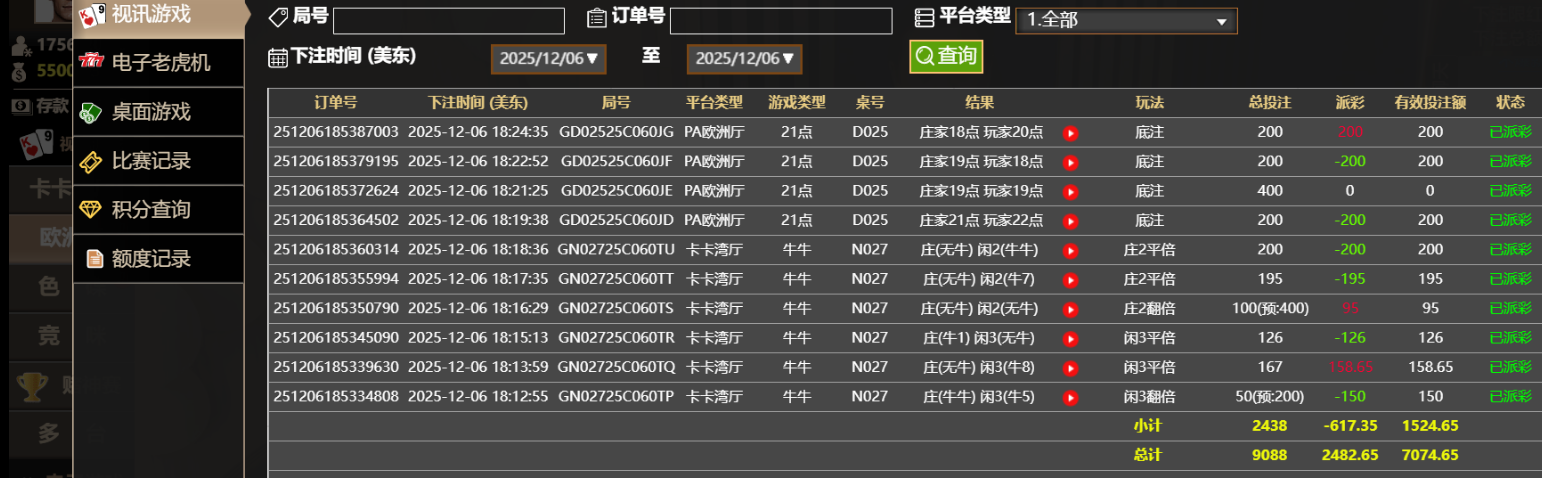Open the 电子老虎机 menu item
Viewport: 1542px width, 478px height.
pyautogui.click(x=160, y=63)
